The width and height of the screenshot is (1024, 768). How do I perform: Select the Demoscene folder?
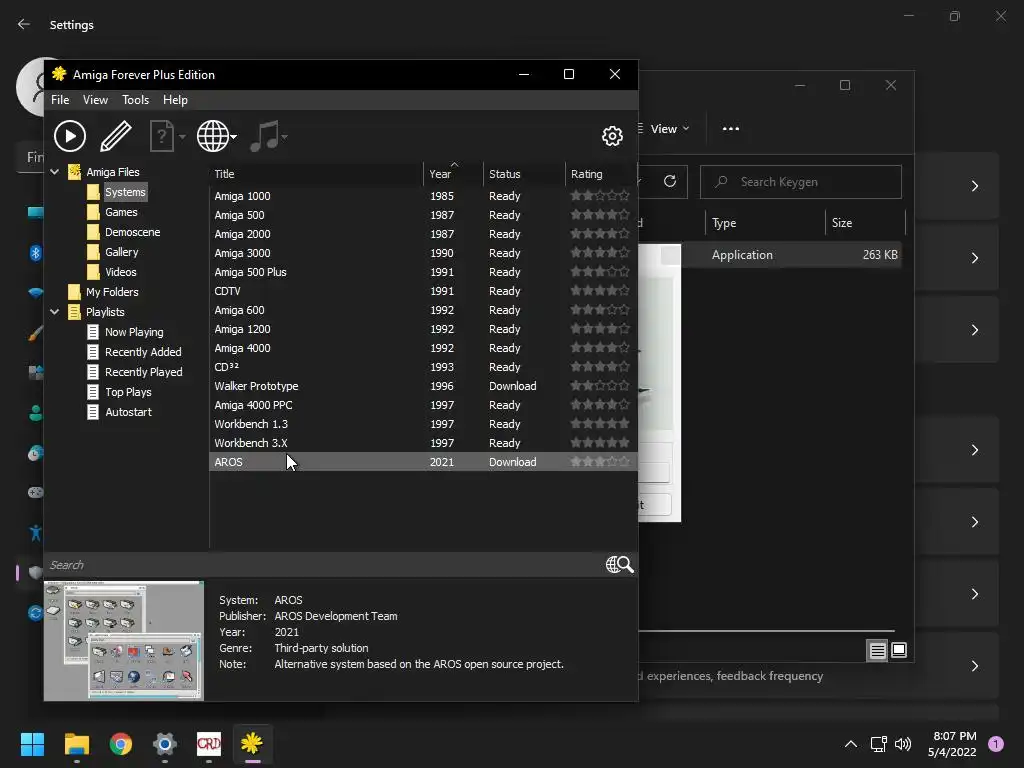(x=133, y=232)
